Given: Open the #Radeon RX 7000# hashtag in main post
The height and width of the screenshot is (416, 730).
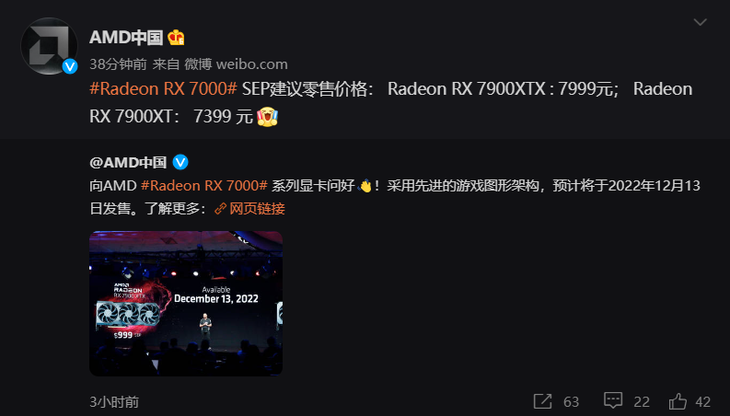Looking at the screenshot, I should (x=163, y=88).
